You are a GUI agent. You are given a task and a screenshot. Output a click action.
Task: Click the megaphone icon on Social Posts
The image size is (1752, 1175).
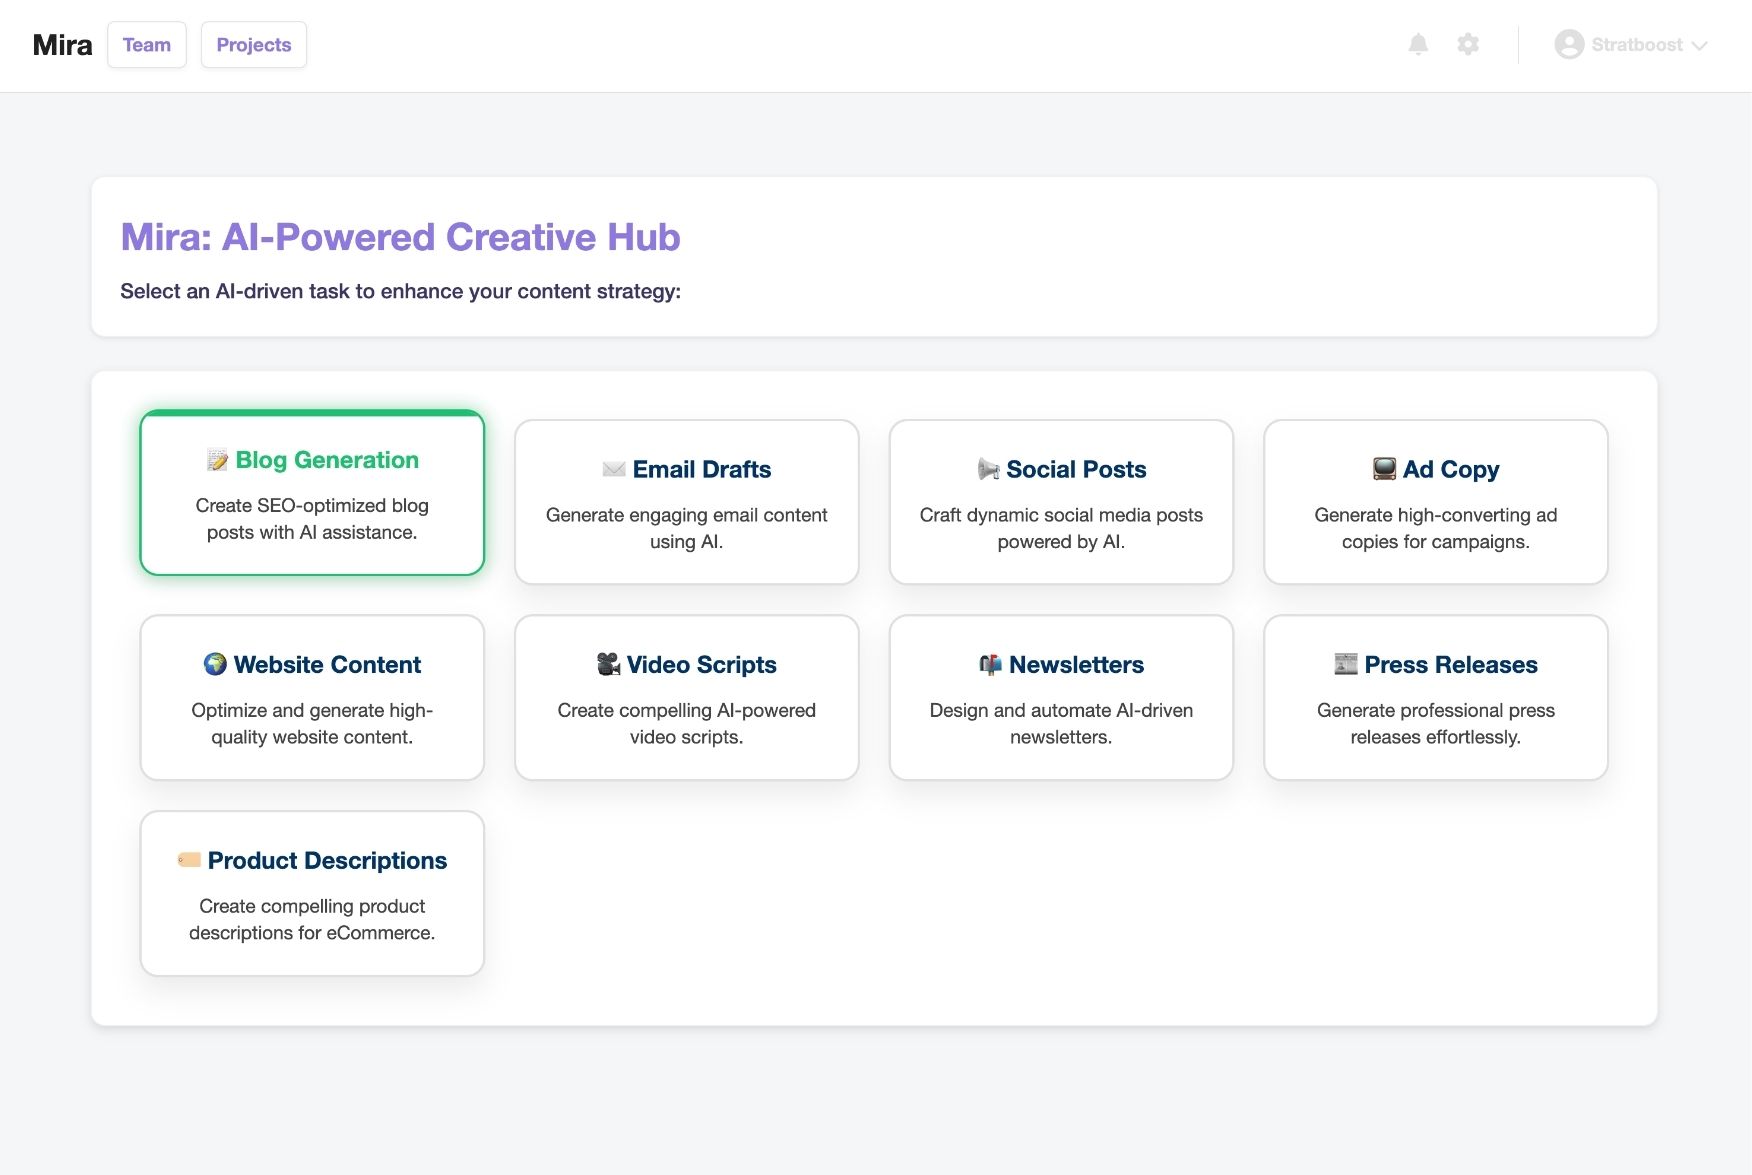click(988, 469)
